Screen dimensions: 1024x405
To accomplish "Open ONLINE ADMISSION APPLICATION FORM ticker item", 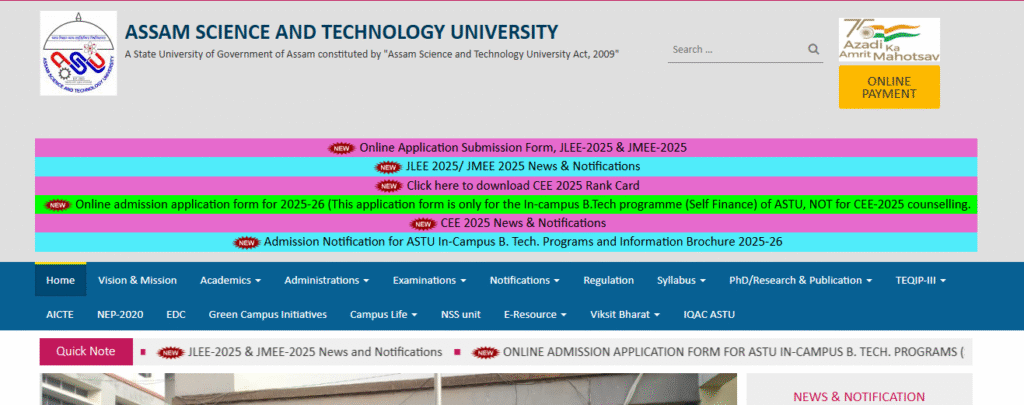I will (x=733, y=352).
